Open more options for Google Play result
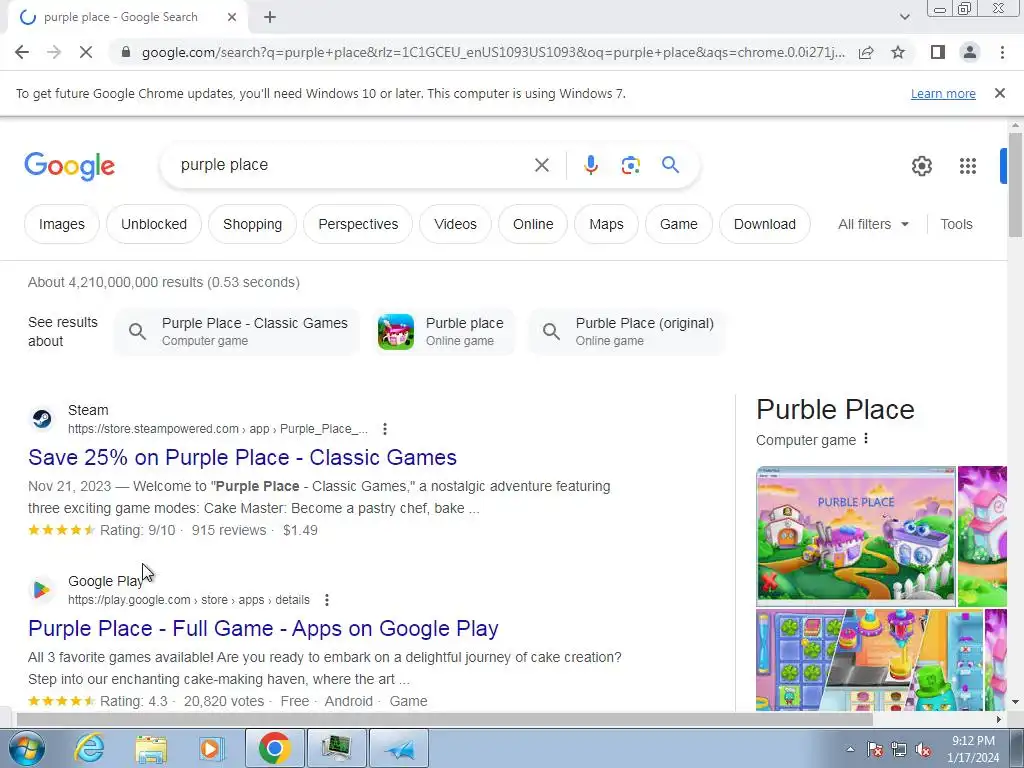 click(327, 600)
